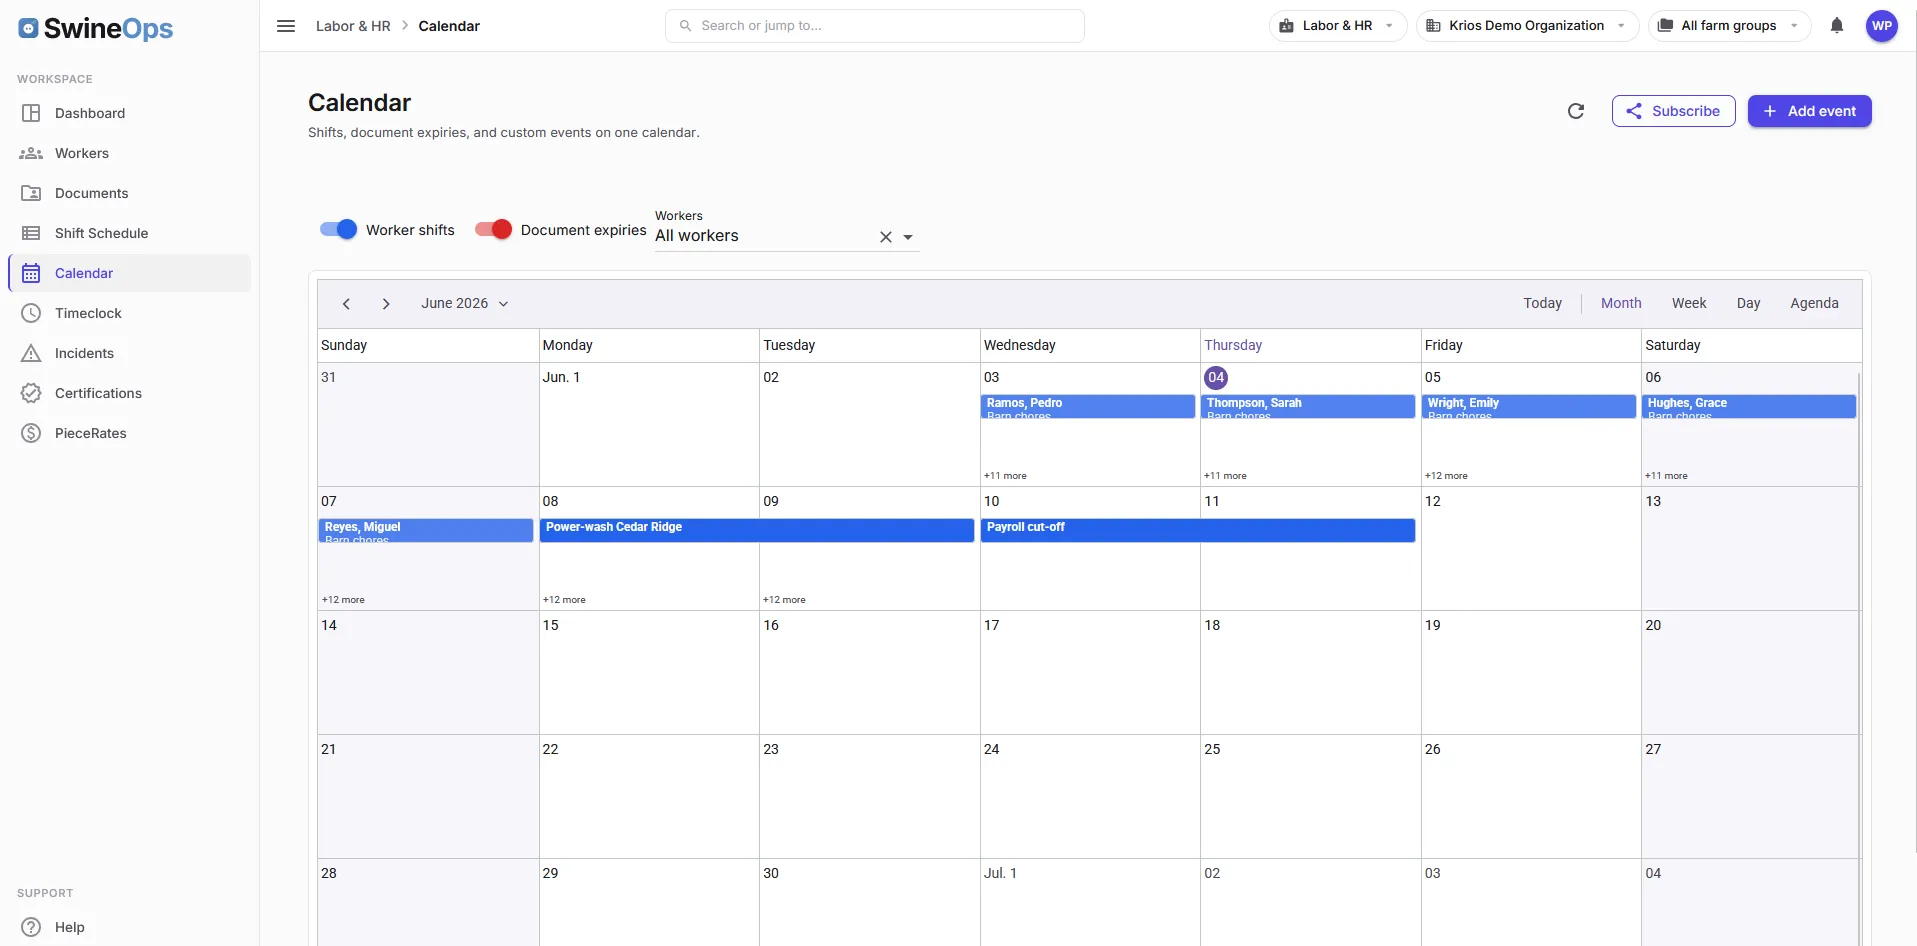The width and height of the screenshot is (1917, 946).
Task: Click the Jul. 1 date cell label
Action: coord(1000,874)
